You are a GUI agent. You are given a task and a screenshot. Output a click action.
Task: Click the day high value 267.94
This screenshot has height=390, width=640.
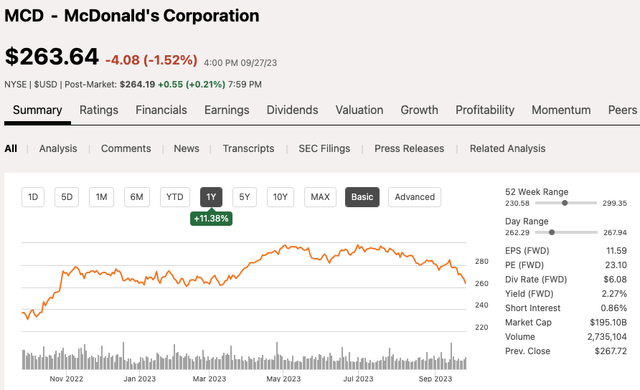(x=615, y=233)
